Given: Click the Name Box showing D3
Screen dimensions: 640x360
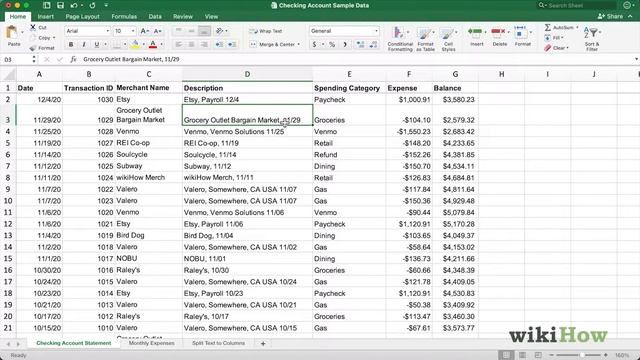Looking at the screenshot, I should (16, 60).
